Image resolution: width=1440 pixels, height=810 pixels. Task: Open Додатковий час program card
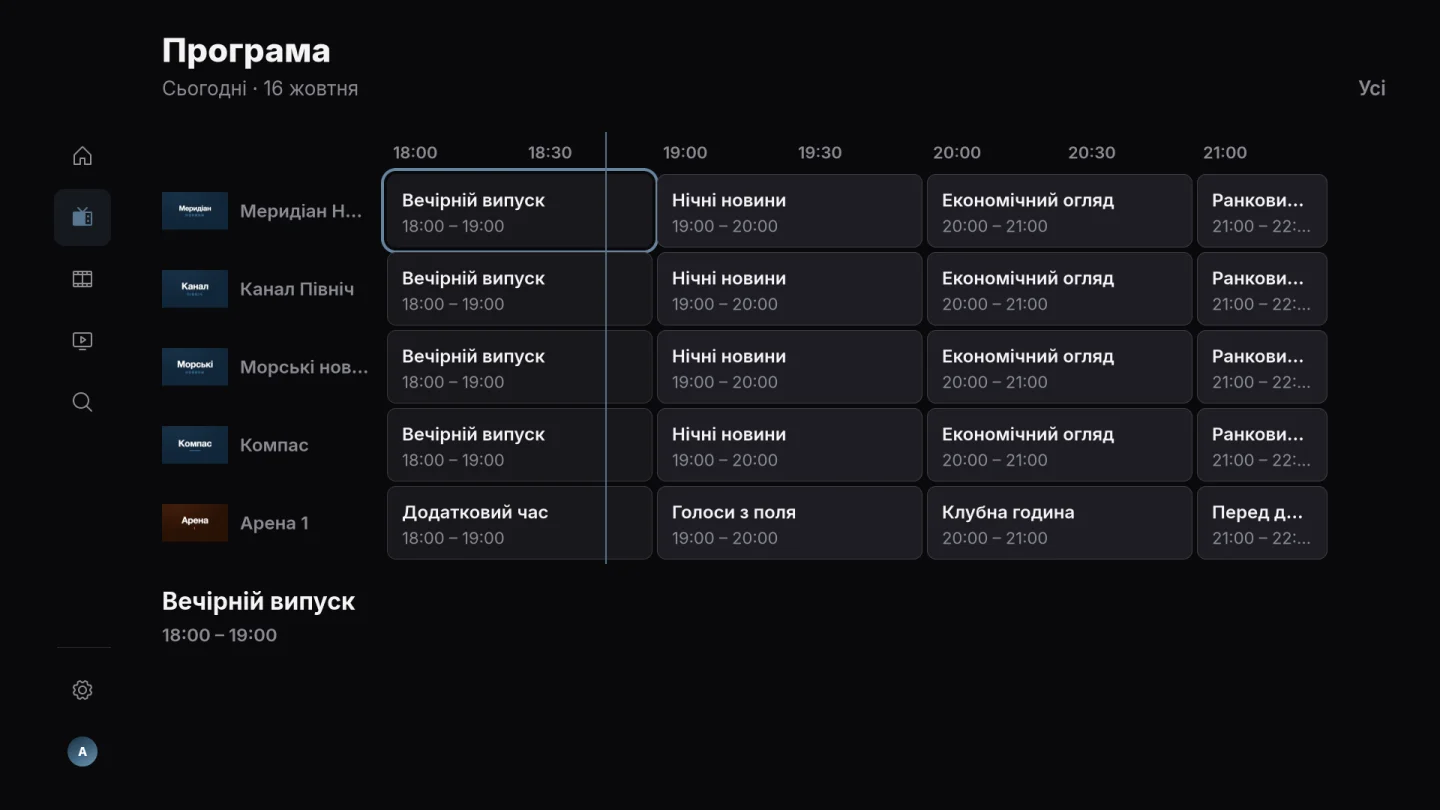click(519, 523)
